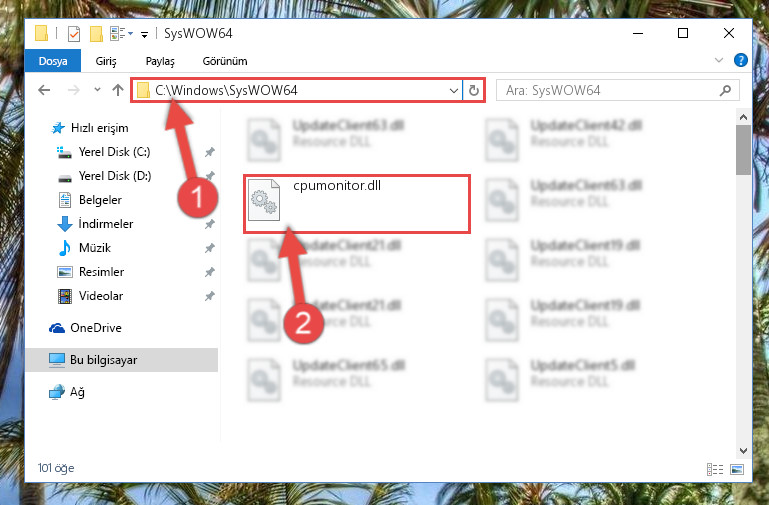Close the SysWOW64 window
Viewport: 769px width, 505px height.
(729, 33)
